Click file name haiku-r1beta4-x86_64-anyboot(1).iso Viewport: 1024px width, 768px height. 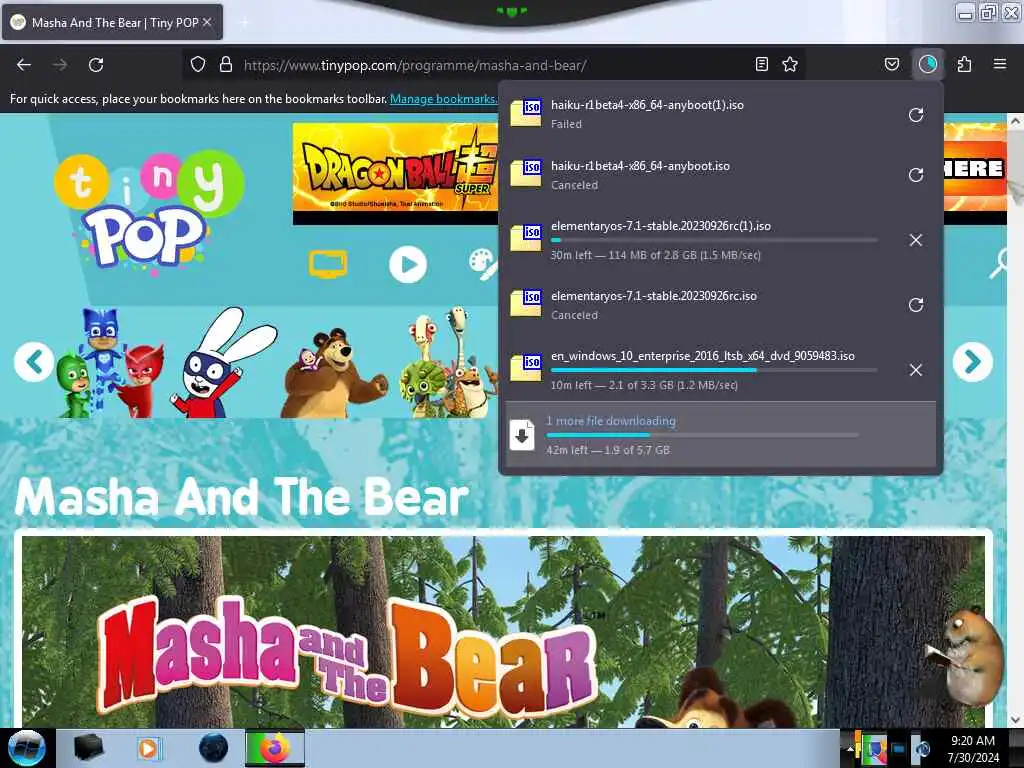coord(647,104)
